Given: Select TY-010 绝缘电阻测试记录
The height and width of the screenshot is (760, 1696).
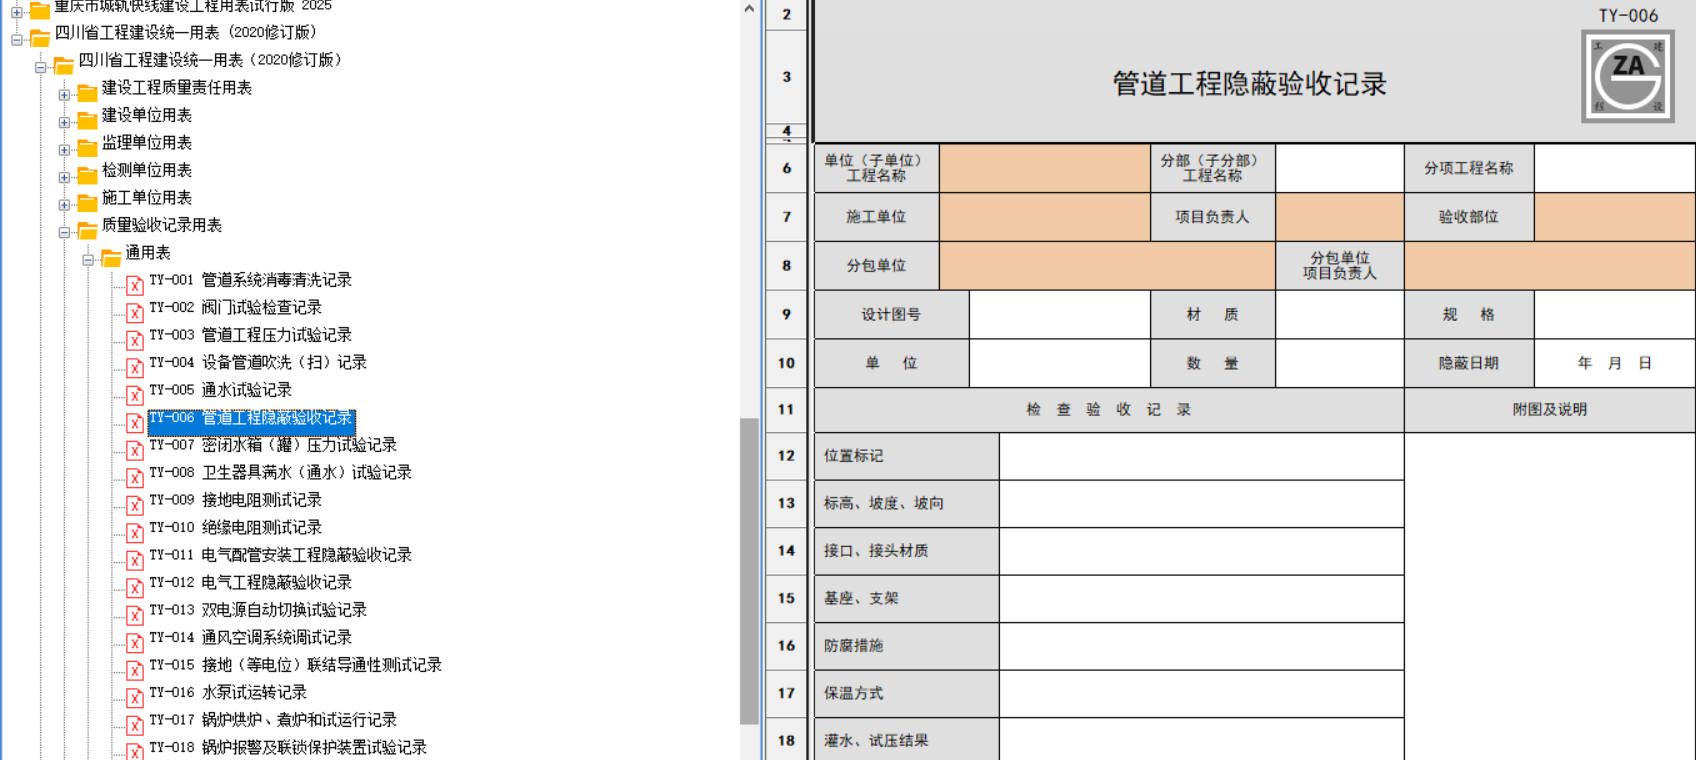Looking at the screenshot, I should pyautogui.click(x=261, y=527).
